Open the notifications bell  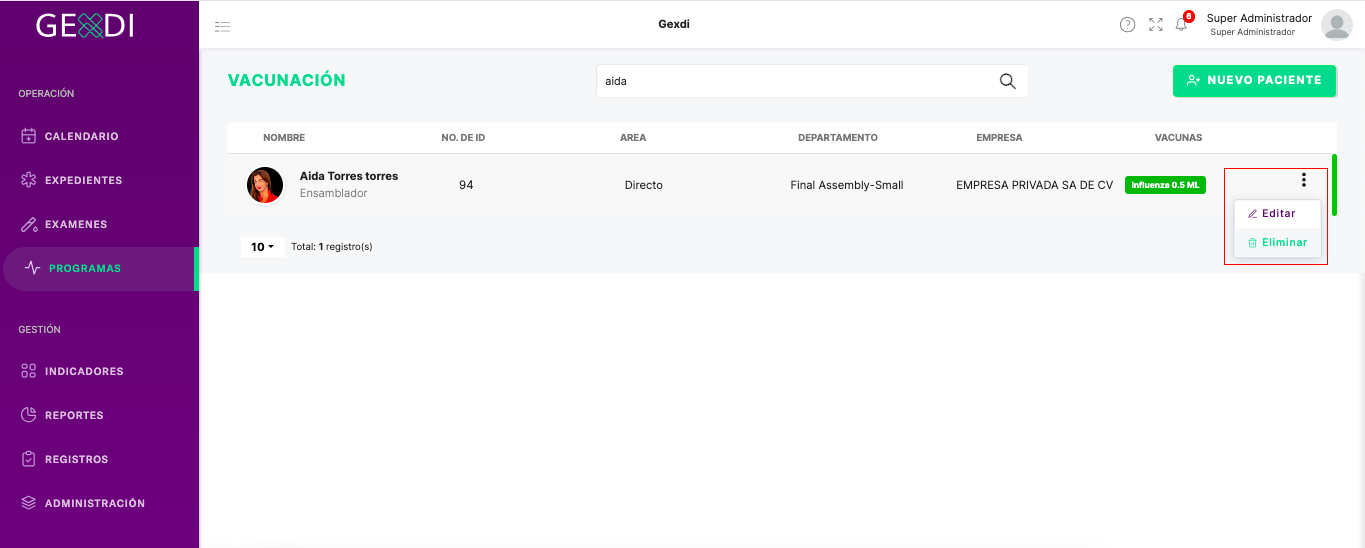(1182, 24)
